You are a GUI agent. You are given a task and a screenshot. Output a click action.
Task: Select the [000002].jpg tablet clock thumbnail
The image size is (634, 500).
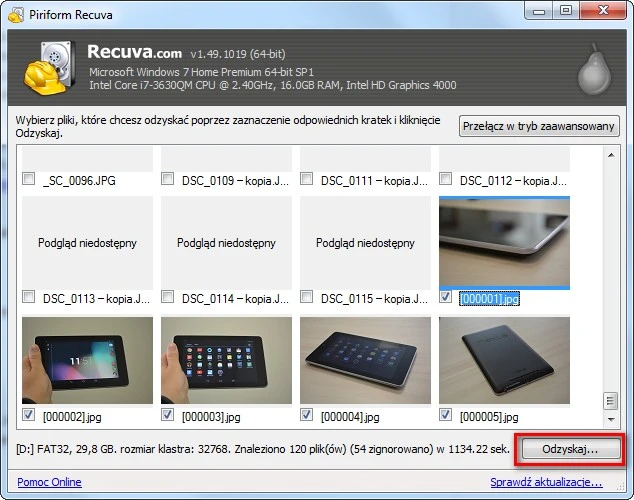(87, 360)
